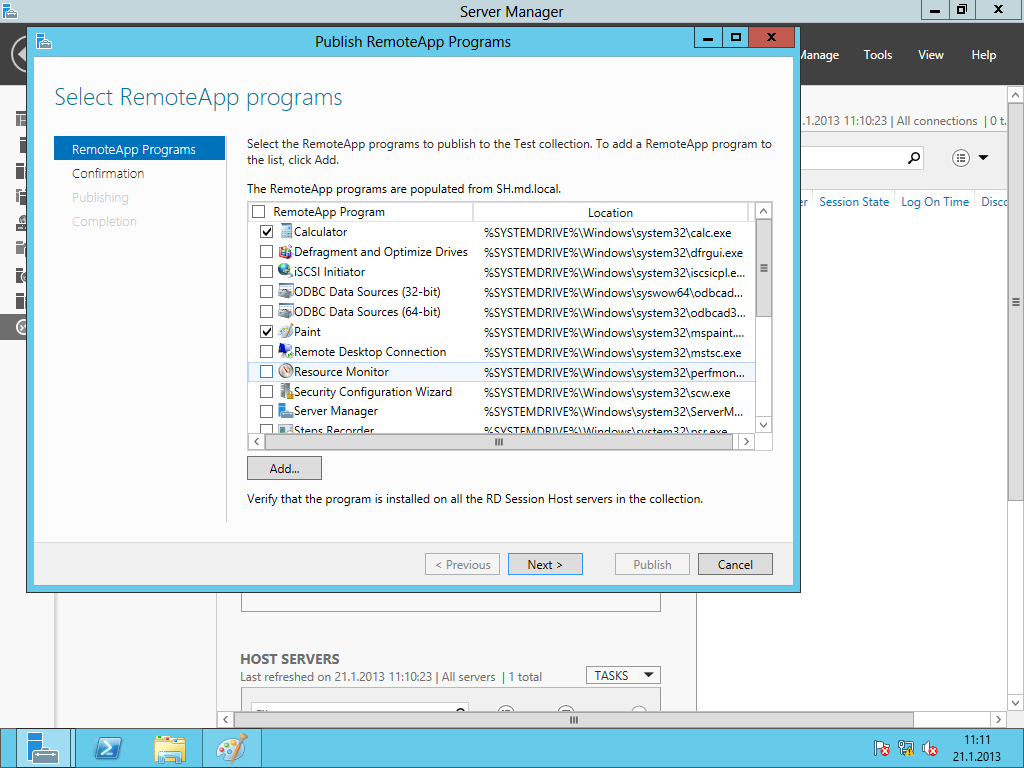Click the search magnifier icon in Server Manager
The height and width of the screenshot is (768, 1024).
[x=913, y=158]
